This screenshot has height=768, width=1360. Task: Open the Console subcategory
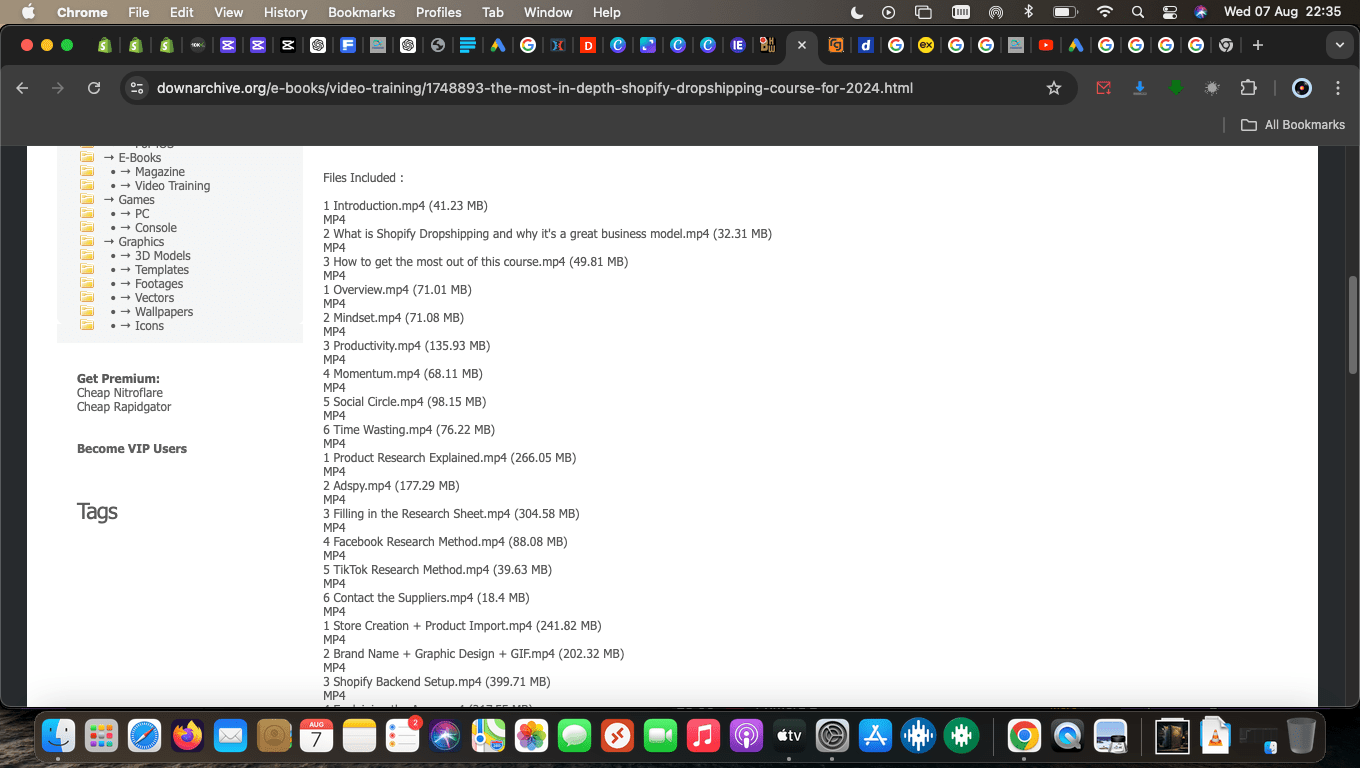(156, 228)
